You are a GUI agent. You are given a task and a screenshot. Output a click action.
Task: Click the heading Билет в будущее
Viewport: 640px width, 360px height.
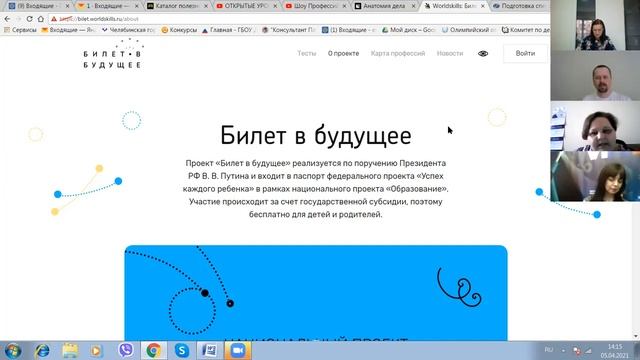click(x=316, y=136)
